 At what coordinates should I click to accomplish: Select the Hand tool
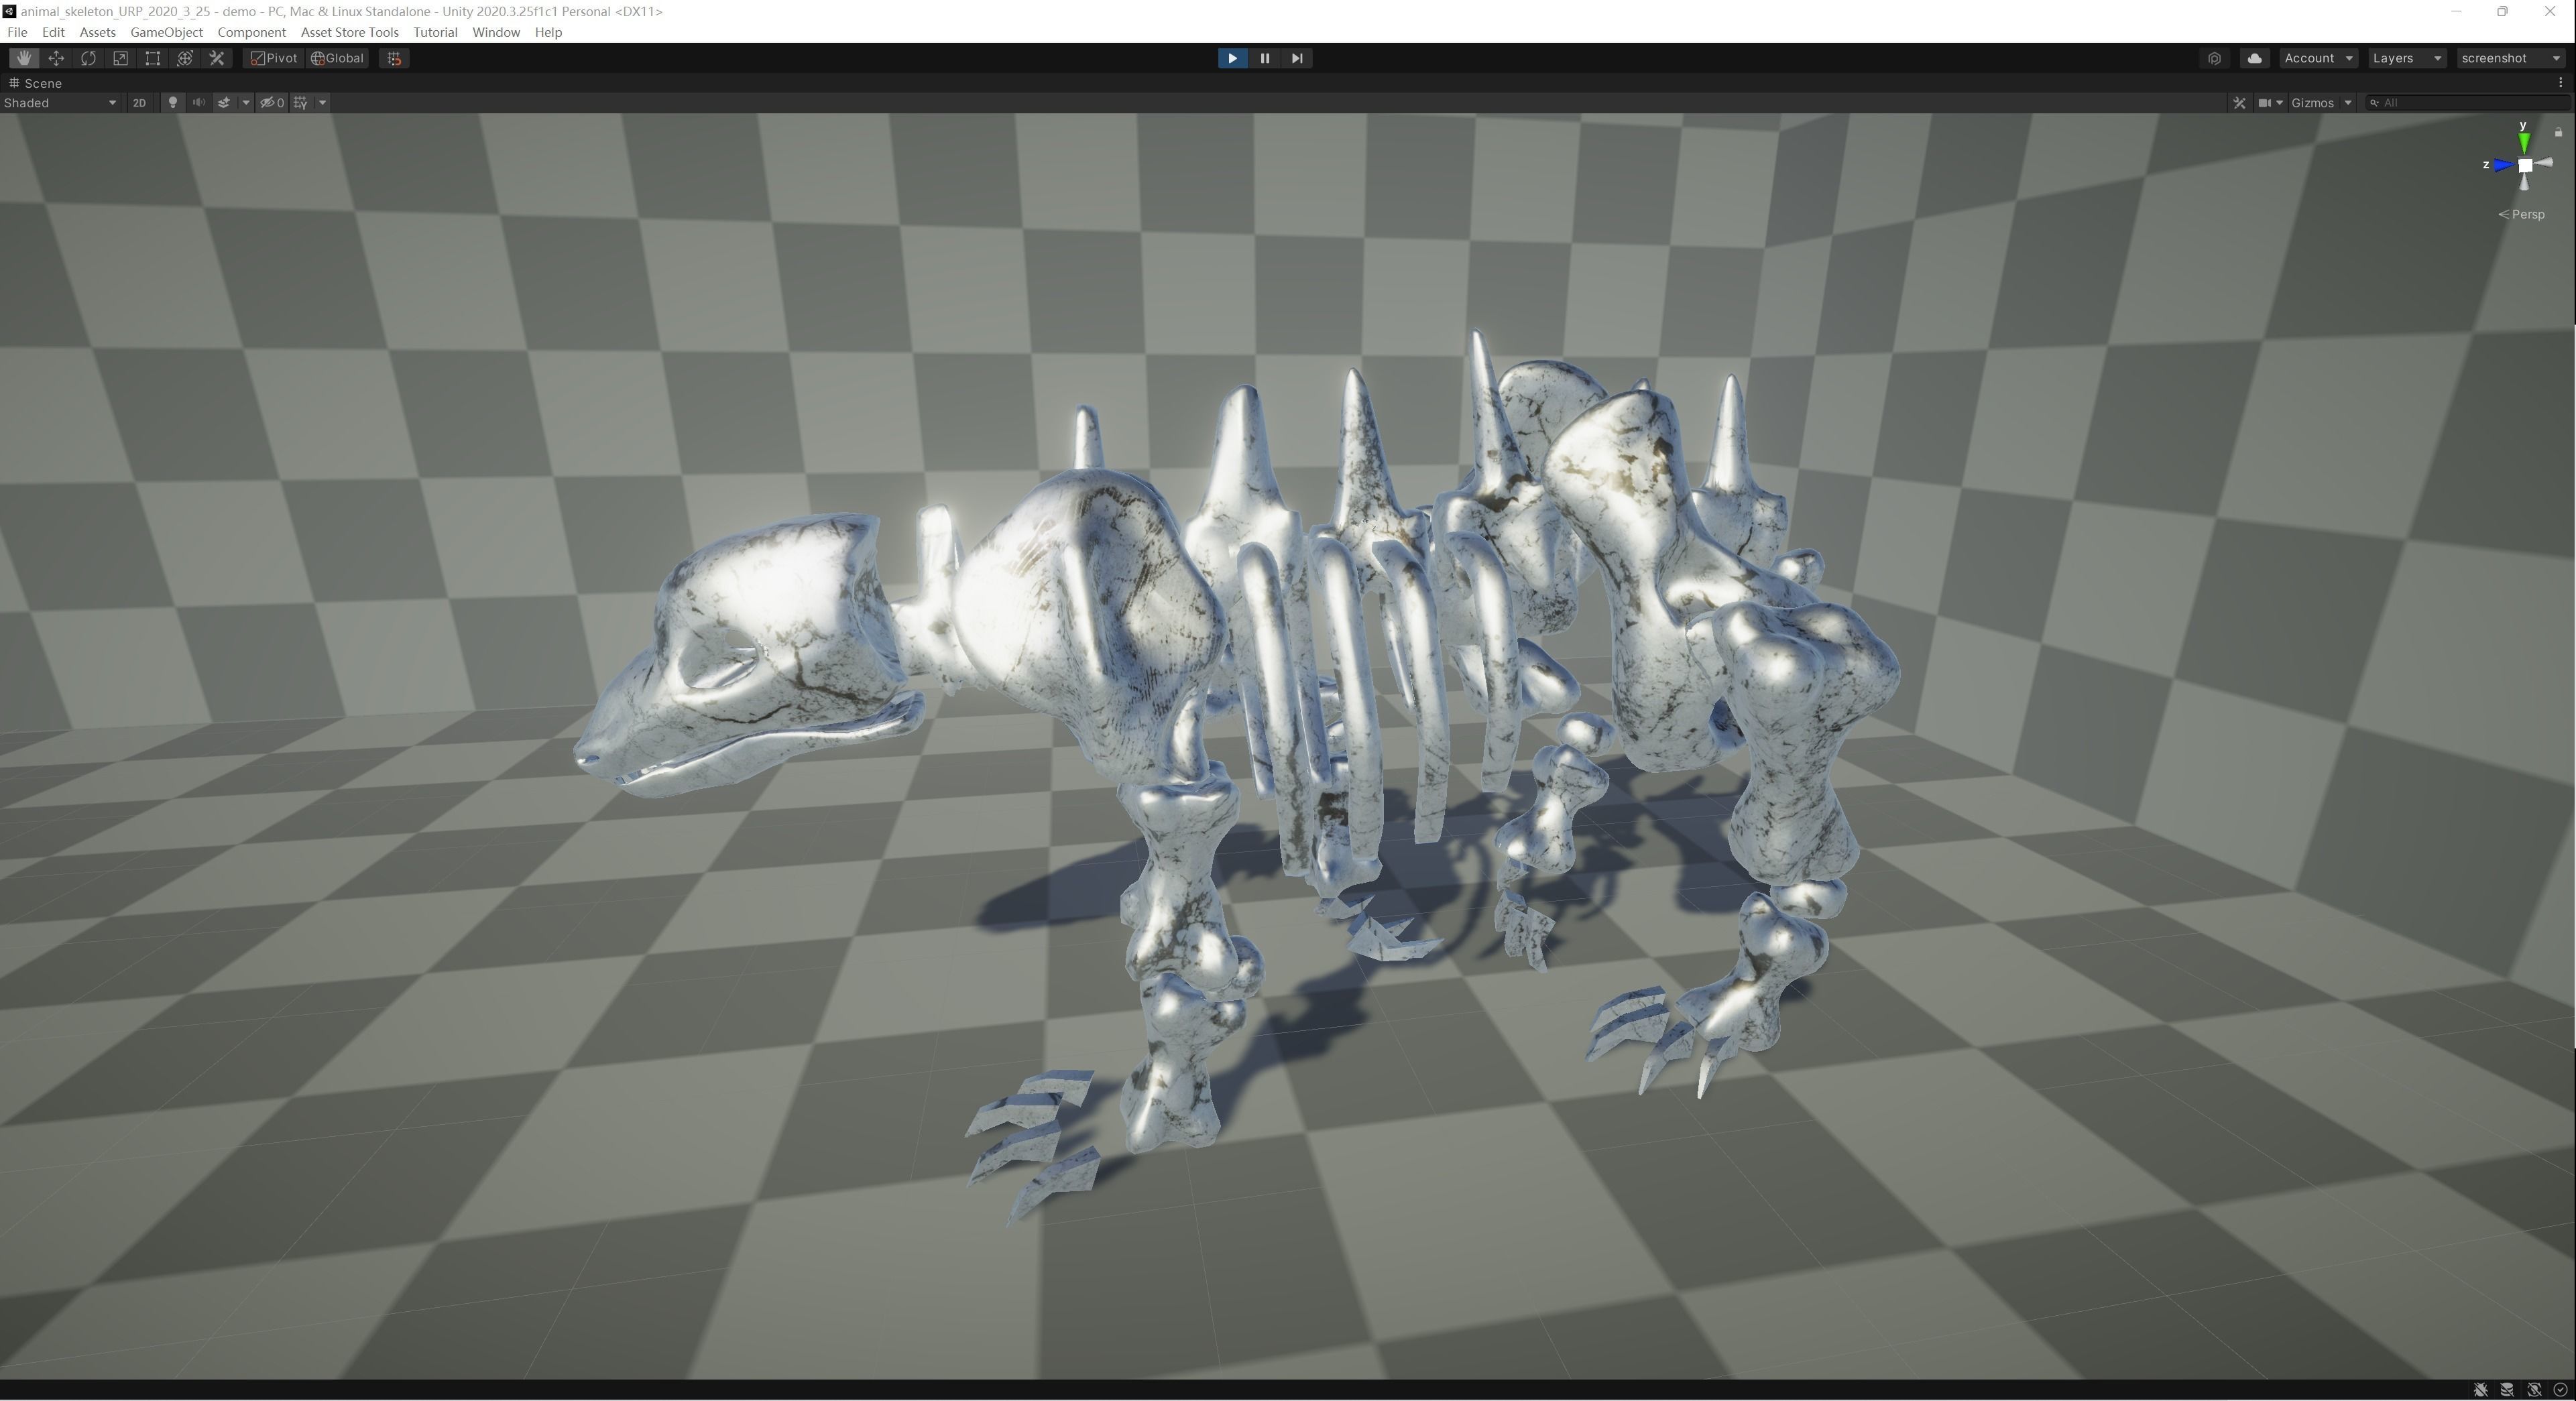coord(24,58)
